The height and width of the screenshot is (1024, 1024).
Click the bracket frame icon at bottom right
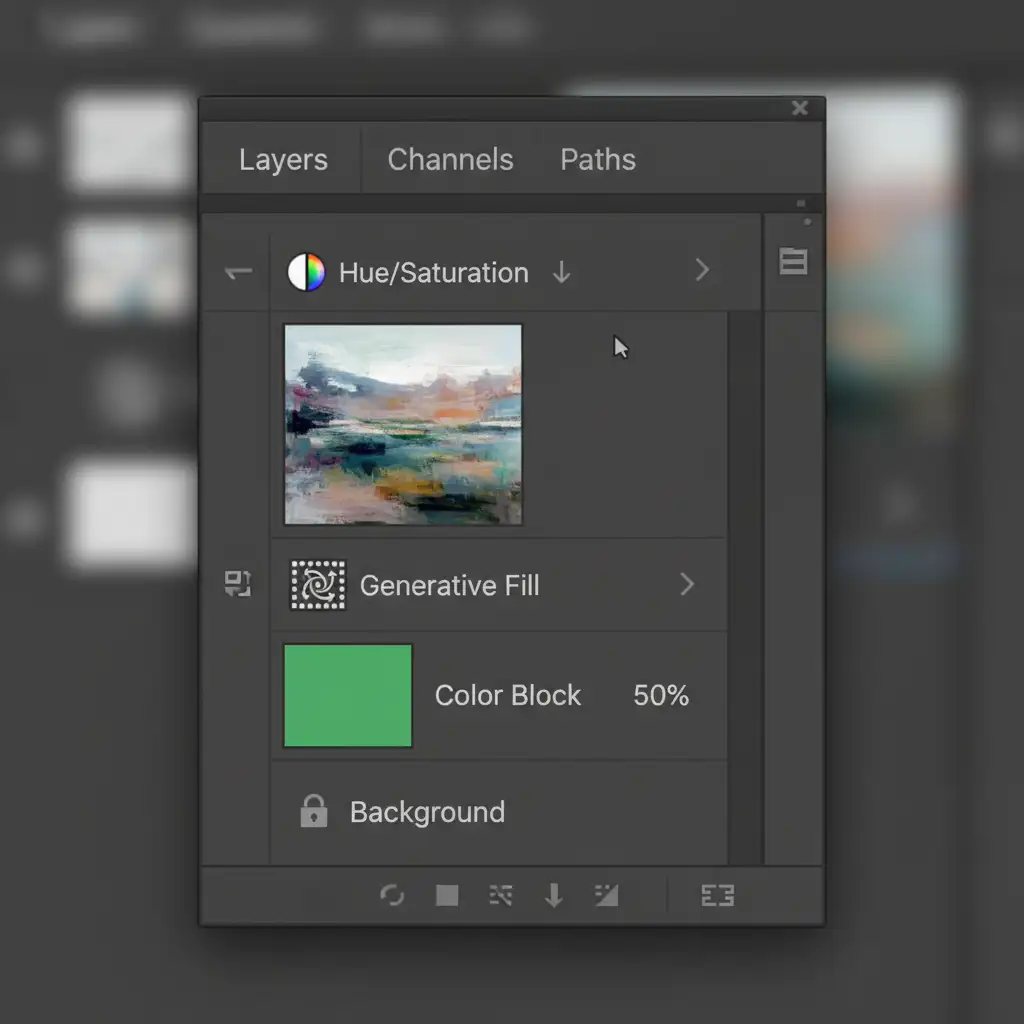(717, 895)
